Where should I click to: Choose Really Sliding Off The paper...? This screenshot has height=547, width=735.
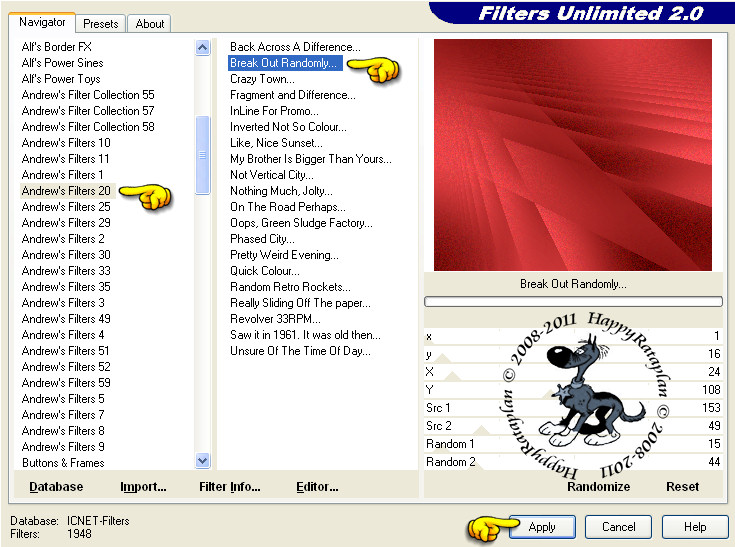click(300, 303)
